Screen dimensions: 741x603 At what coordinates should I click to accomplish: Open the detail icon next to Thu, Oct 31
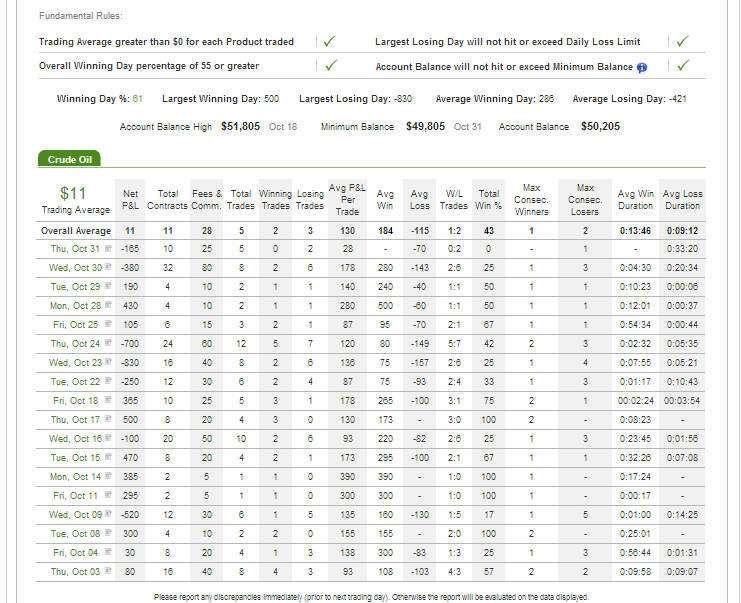[108, 249]
